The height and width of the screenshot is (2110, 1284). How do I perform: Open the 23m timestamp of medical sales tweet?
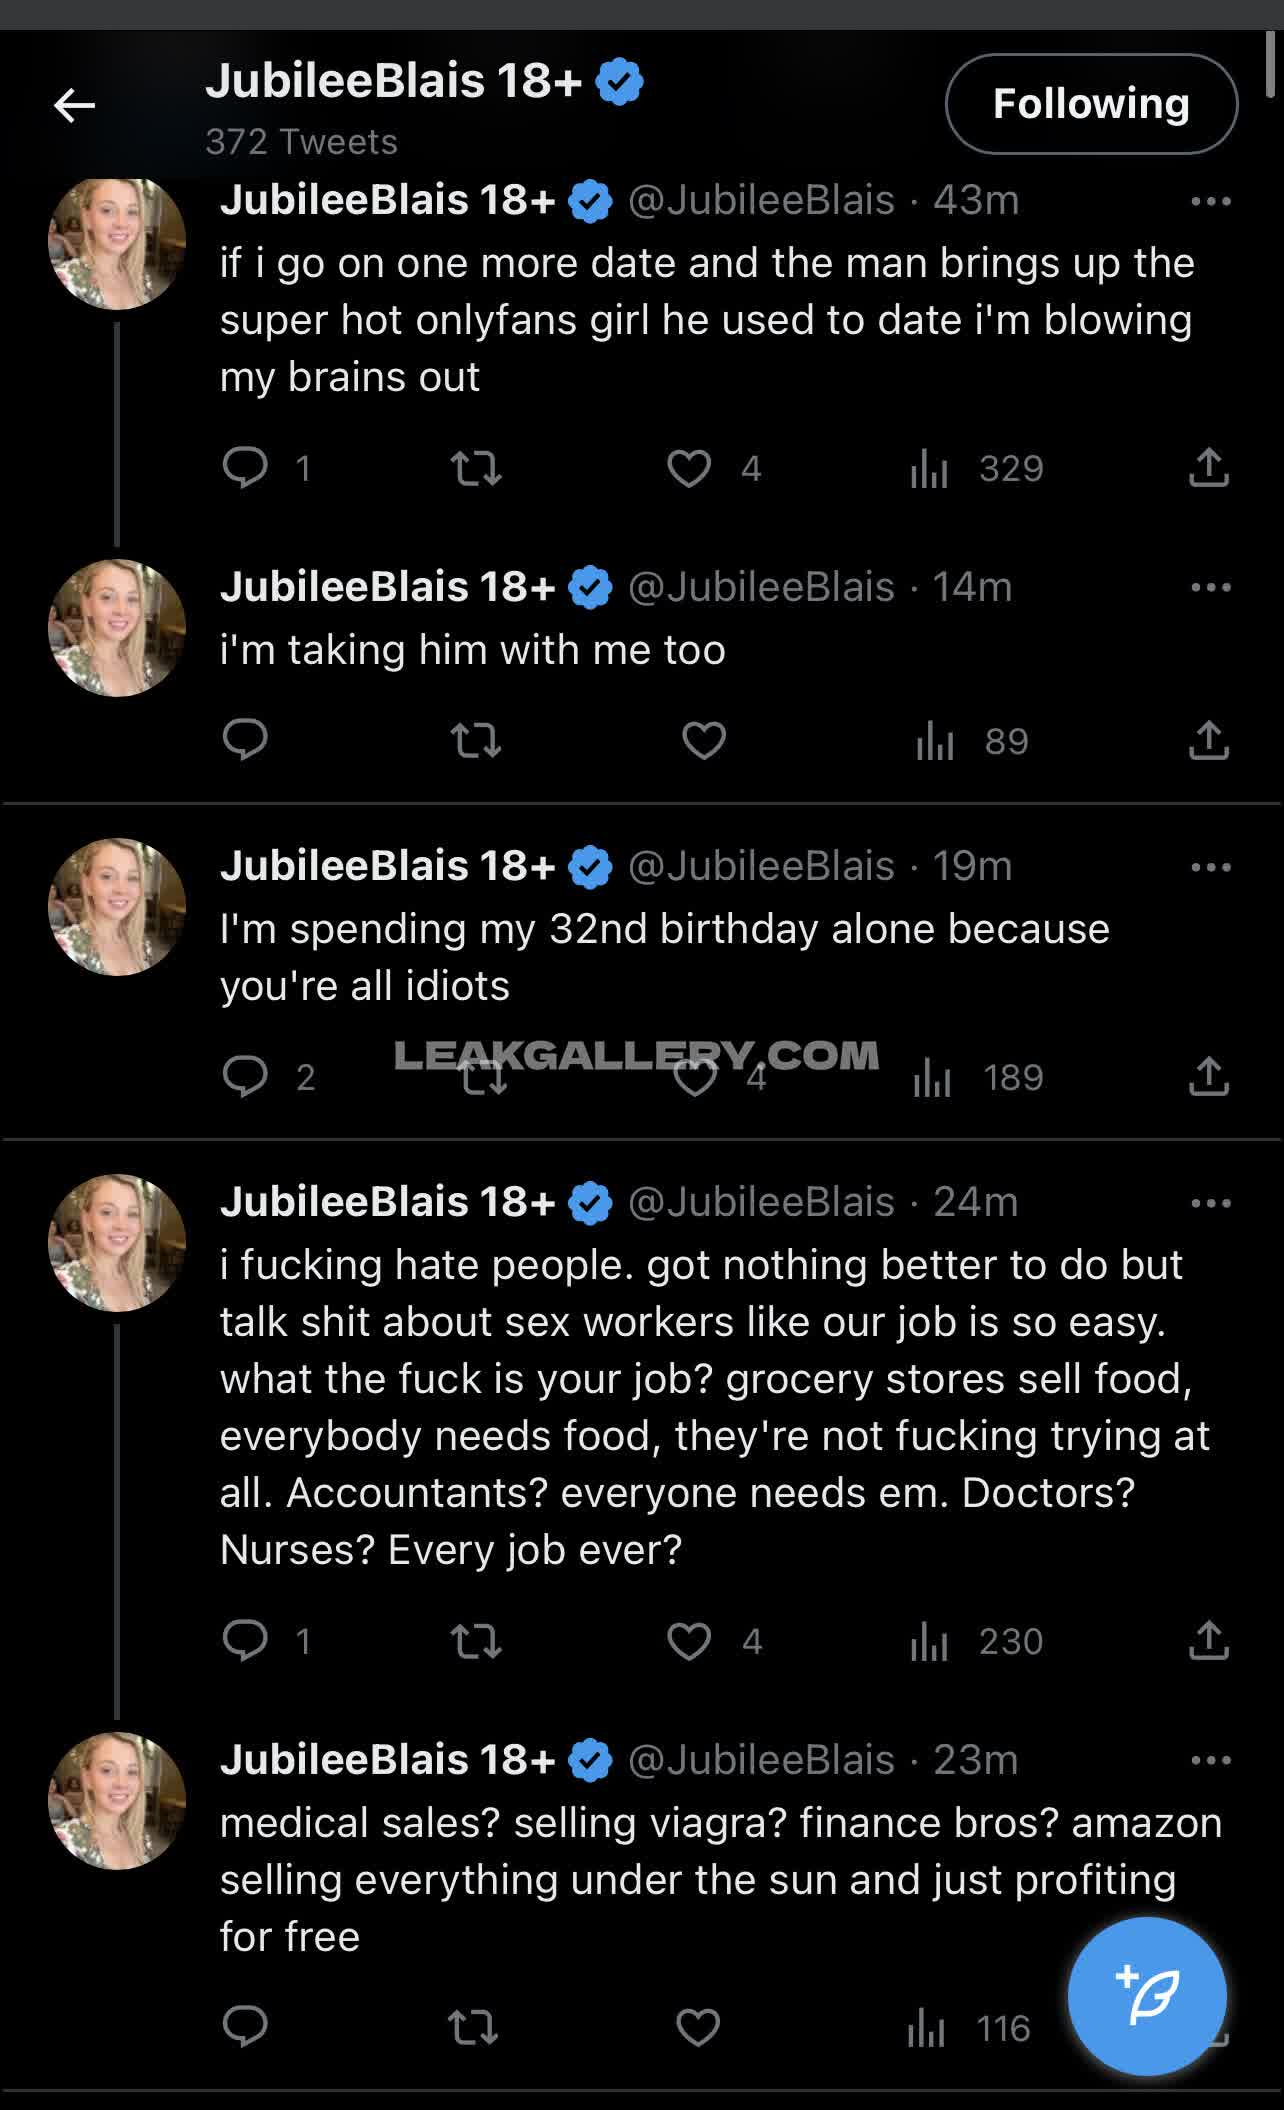[x=975, y=1760]
